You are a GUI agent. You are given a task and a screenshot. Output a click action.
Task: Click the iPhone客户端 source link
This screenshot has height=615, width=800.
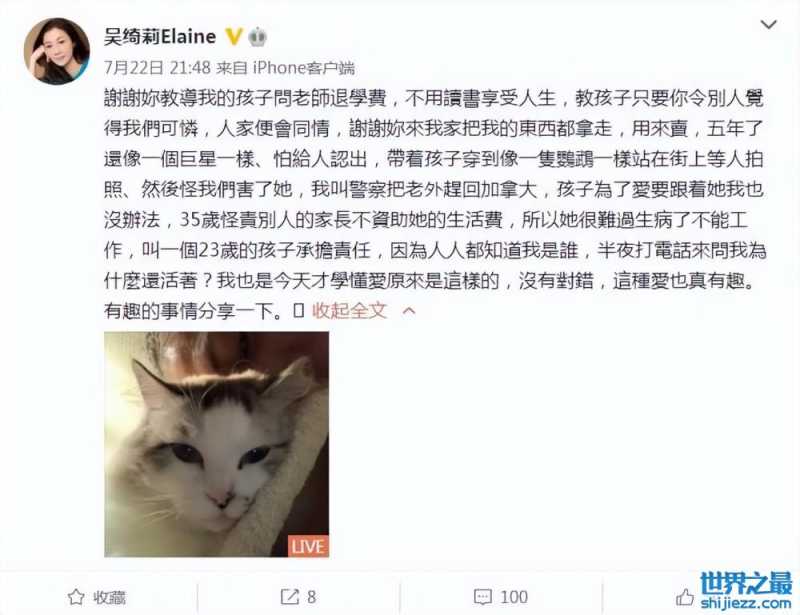pyautogui.click(x=304, y=67)
